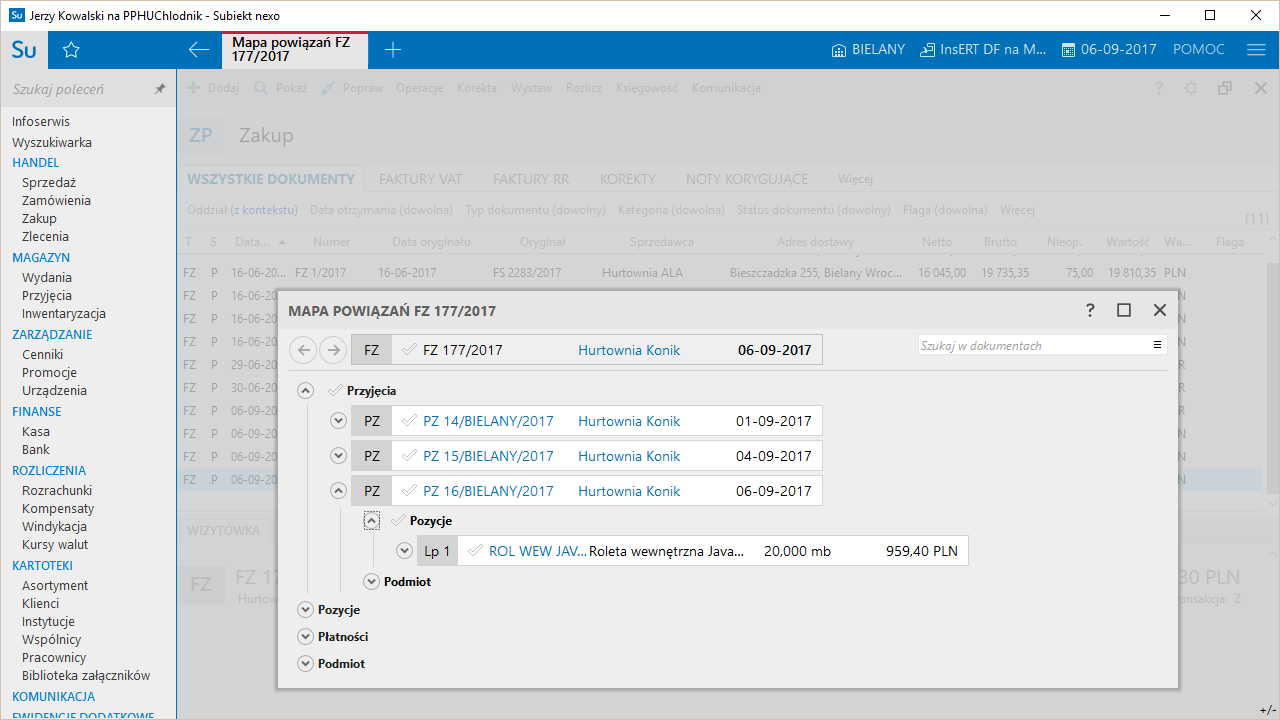Select FAKTURY VAT tab in Zakup

(x=420, y=179)
